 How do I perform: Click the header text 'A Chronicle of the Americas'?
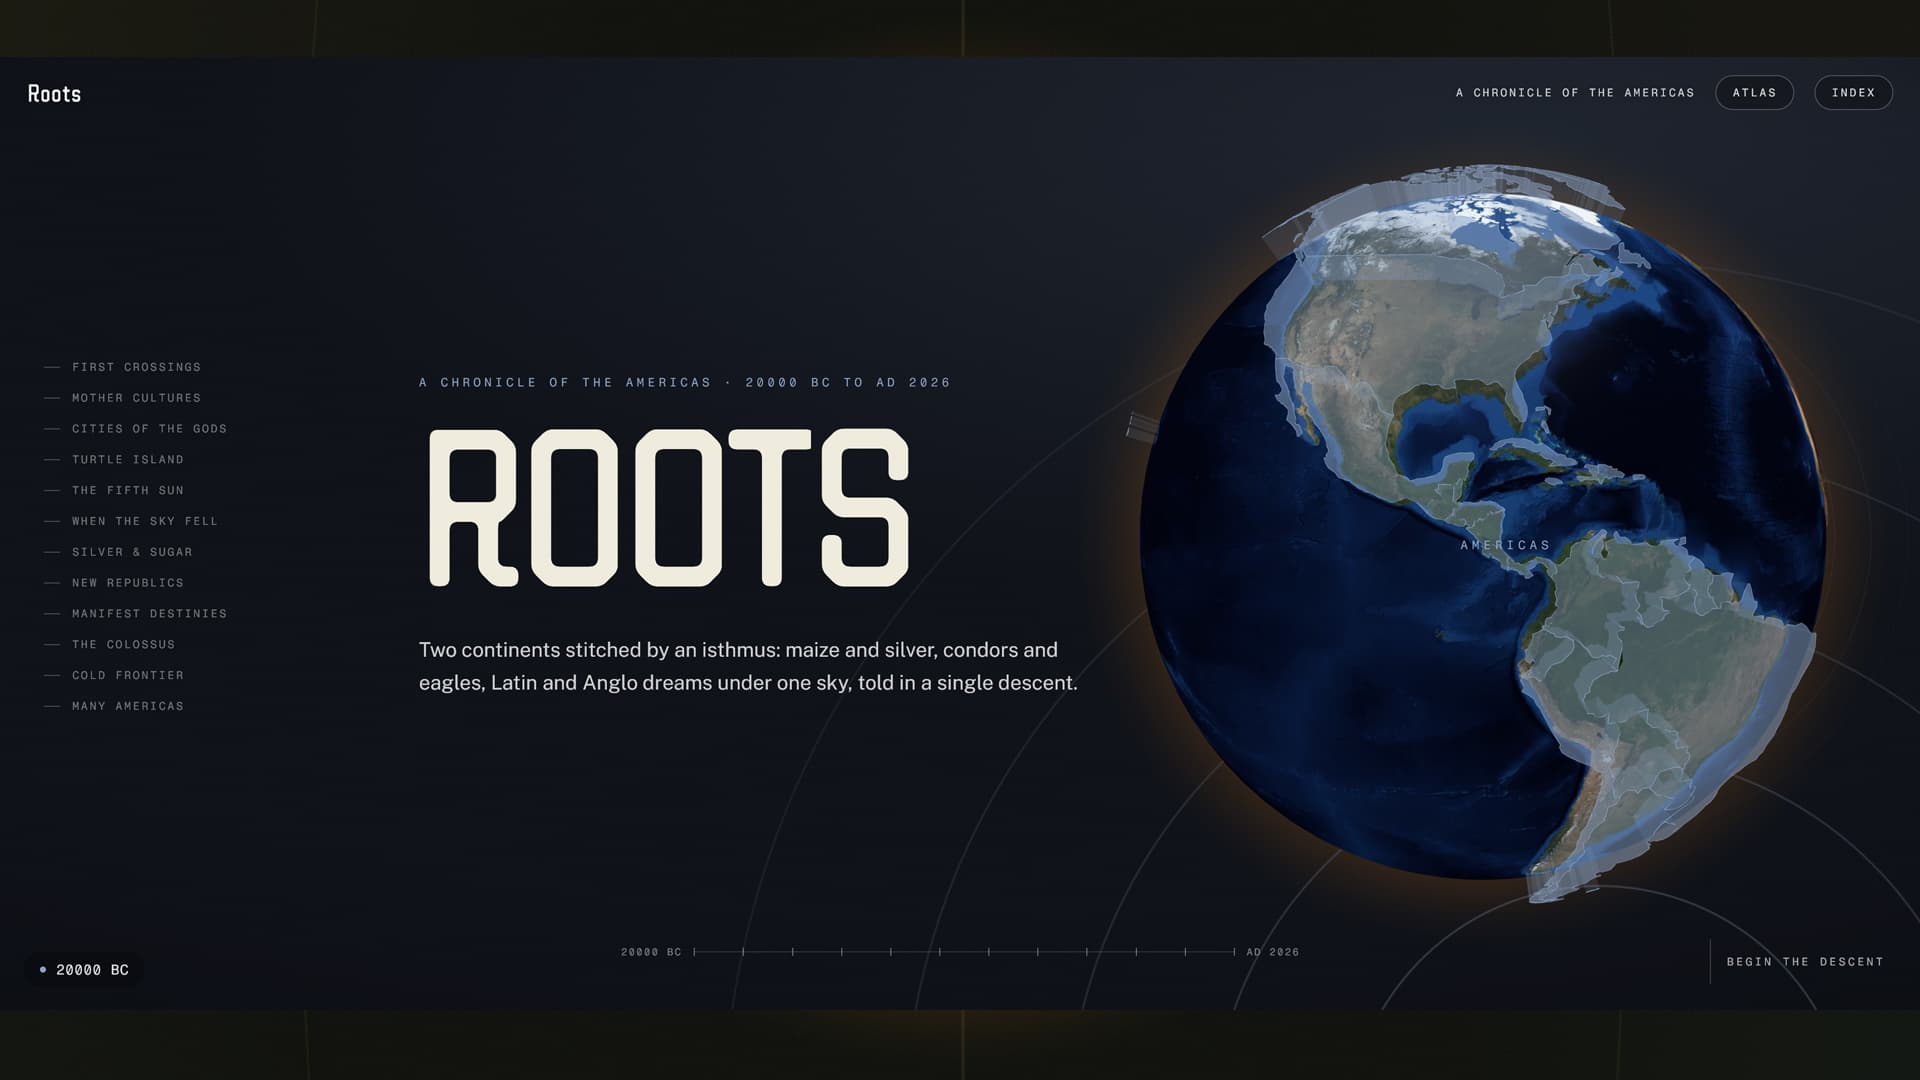1575,93
